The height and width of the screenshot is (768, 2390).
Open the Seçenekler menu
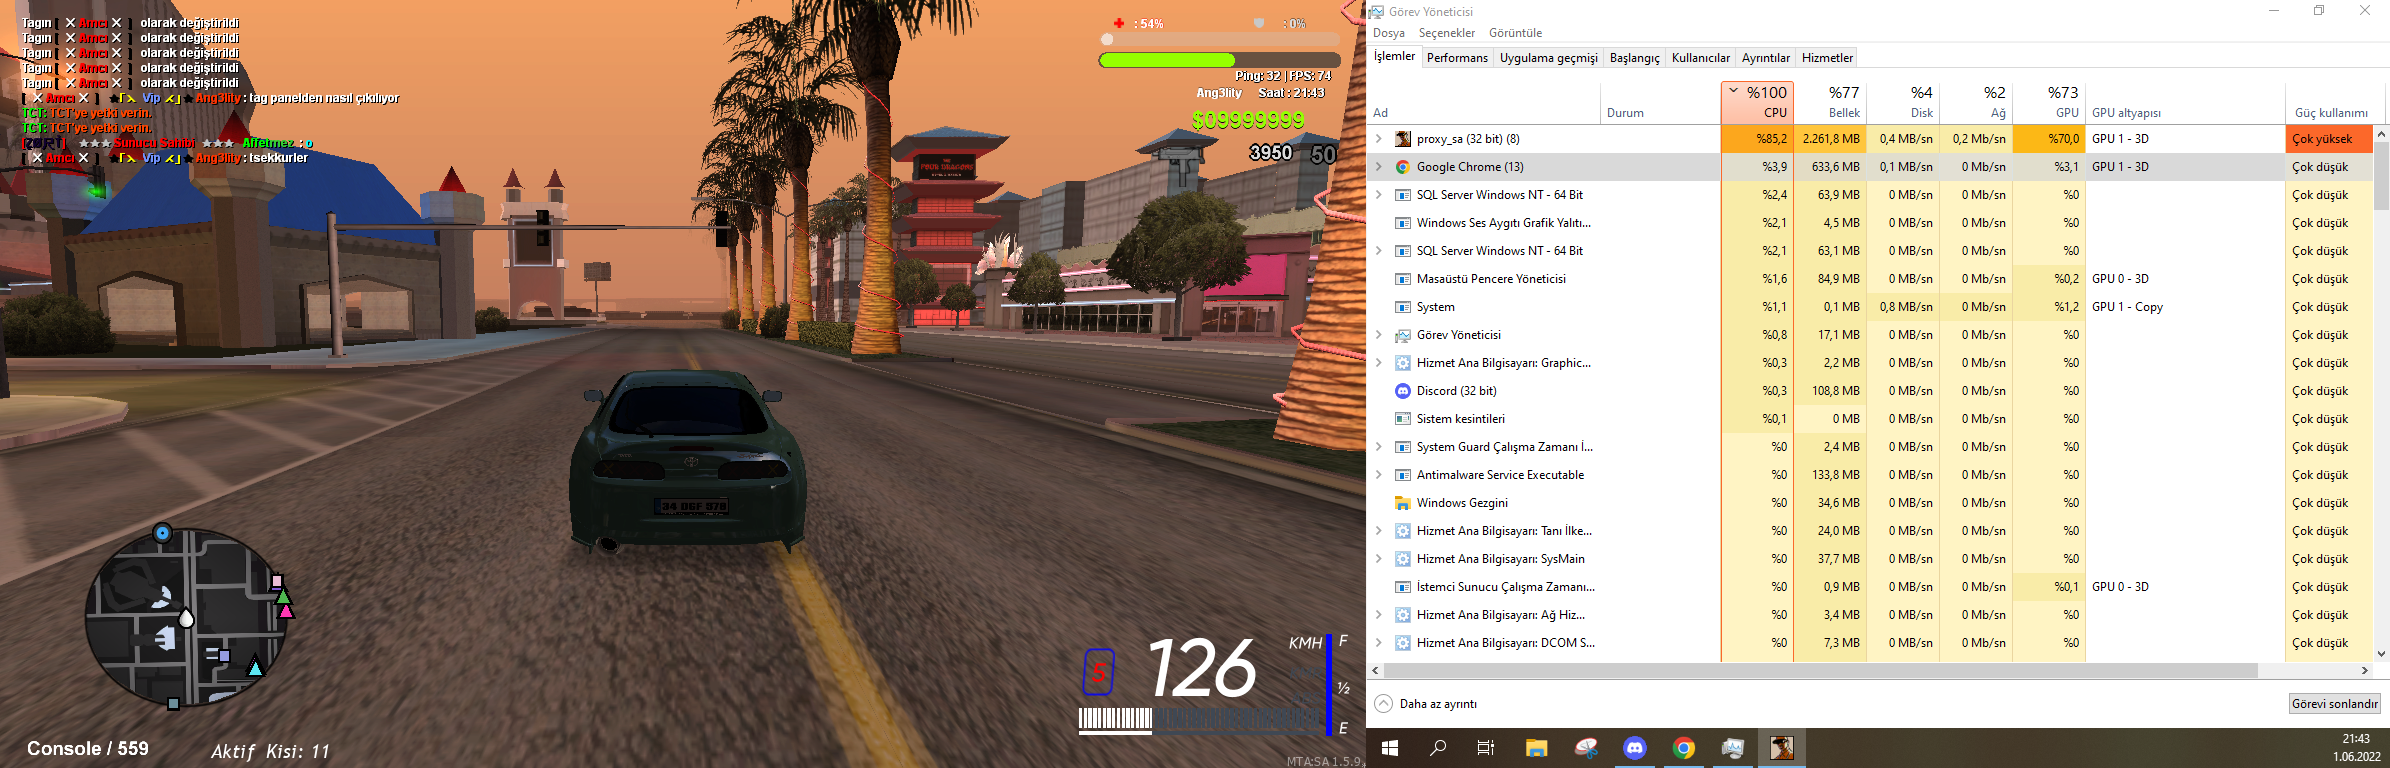[1447, 33]
